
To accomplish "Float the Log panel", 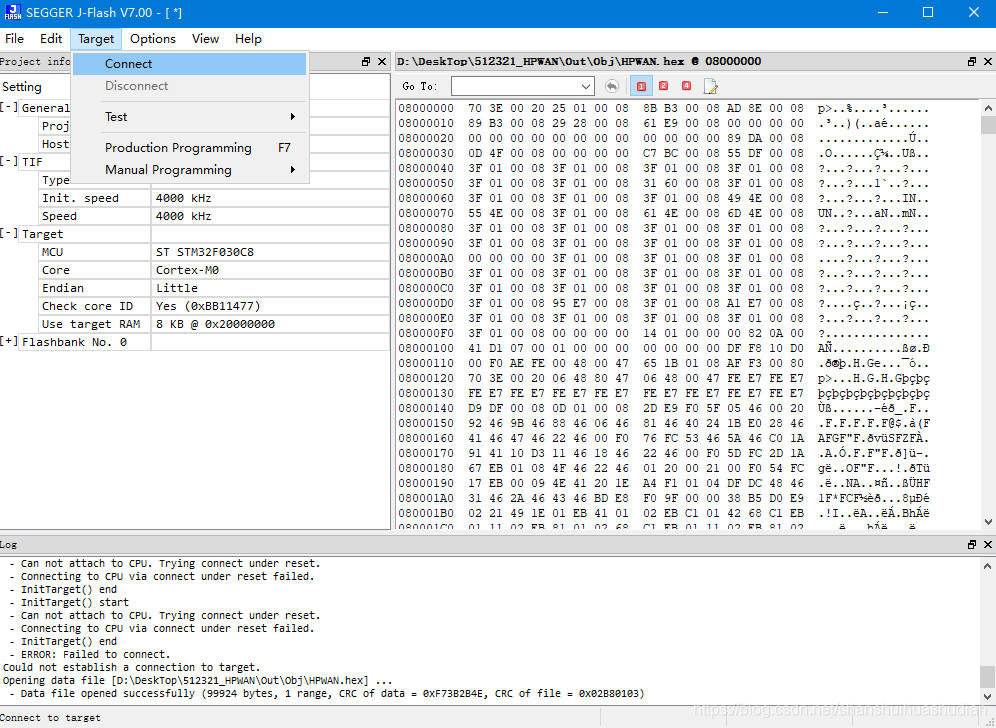I will (972, 544).
